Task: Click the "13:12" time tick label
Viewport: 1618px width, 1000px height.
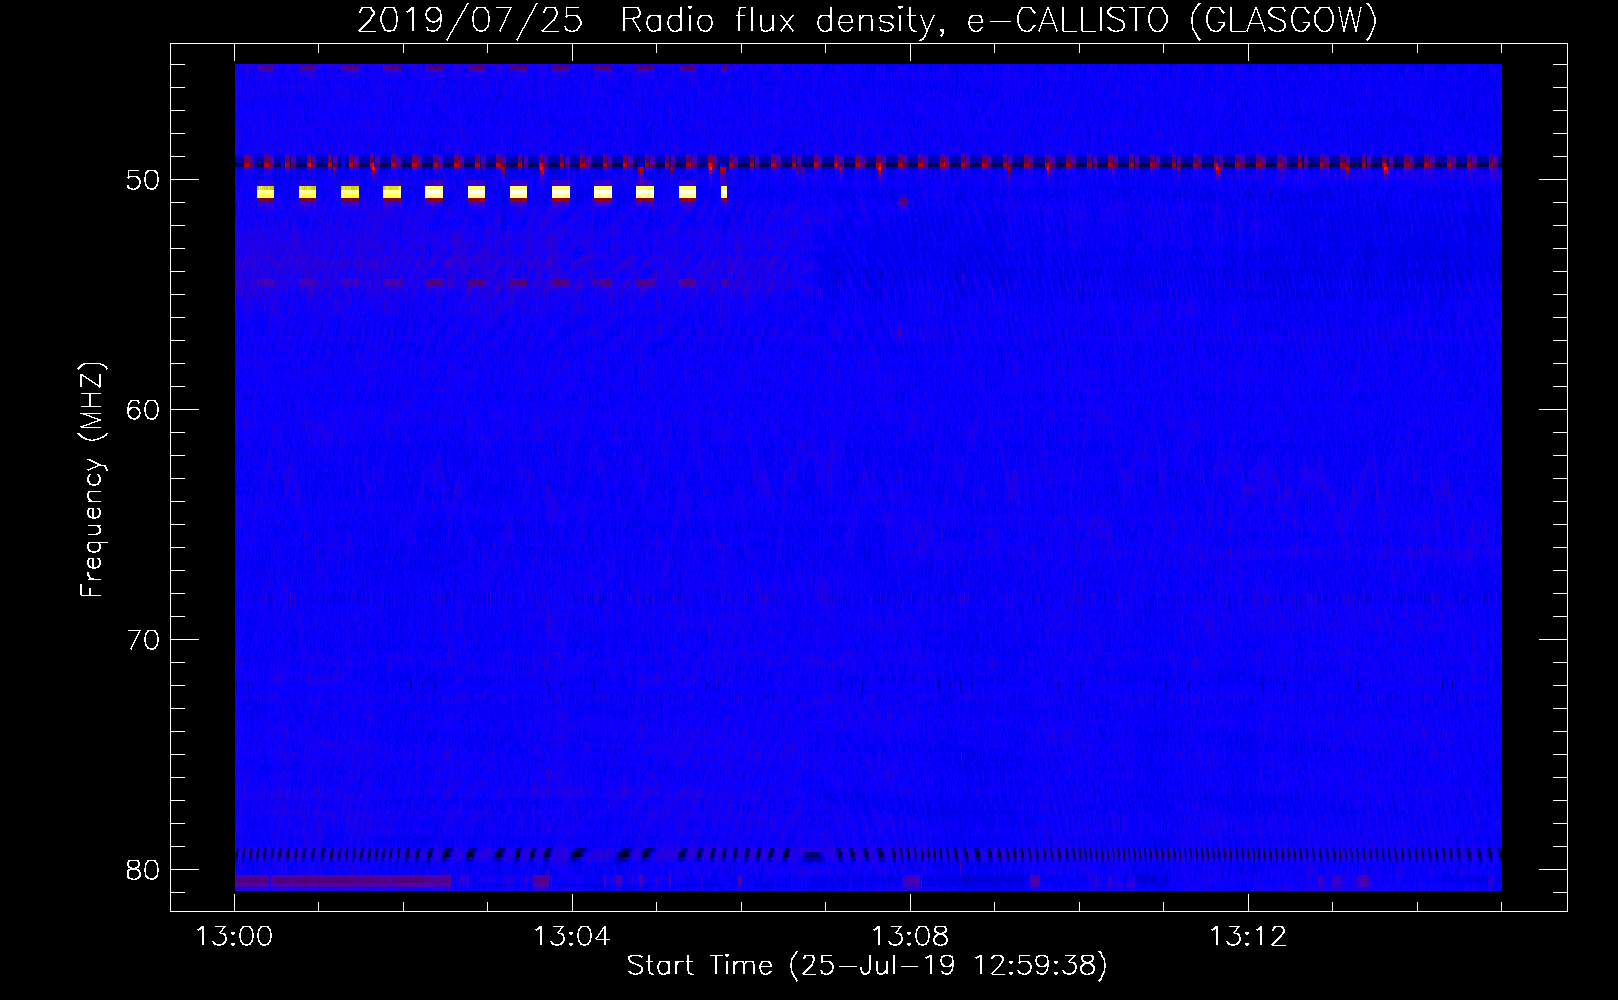Action: coord(1248,937)
